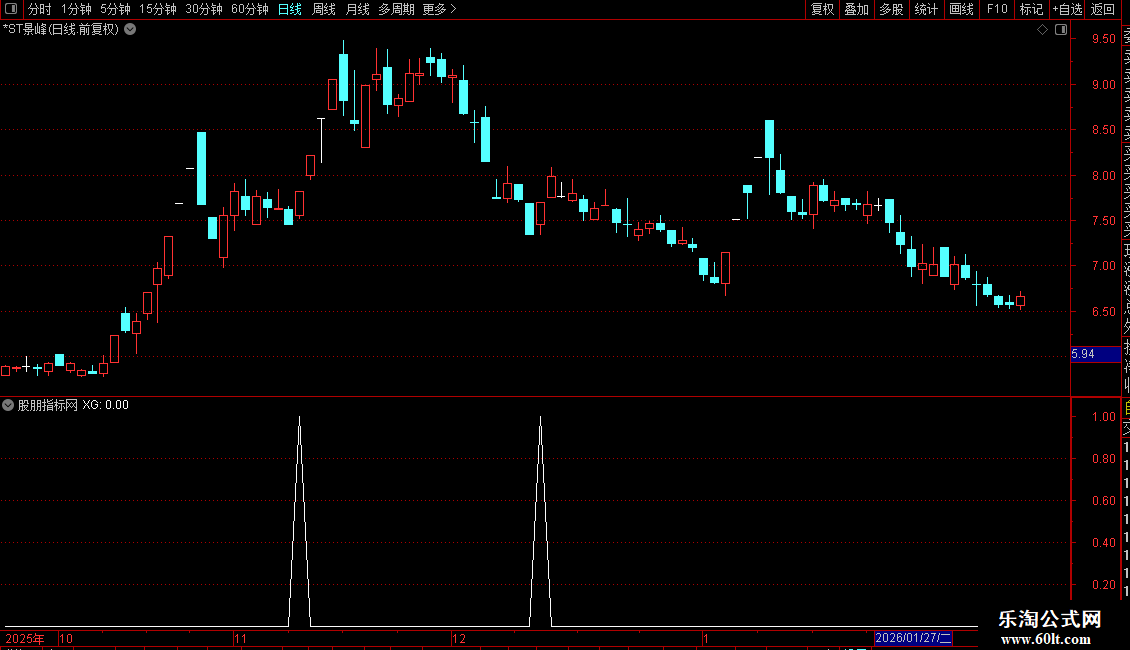Screen dimensions: 1130x650
Task: Select the 5分钟 period tab
Action: coord(115,9)
